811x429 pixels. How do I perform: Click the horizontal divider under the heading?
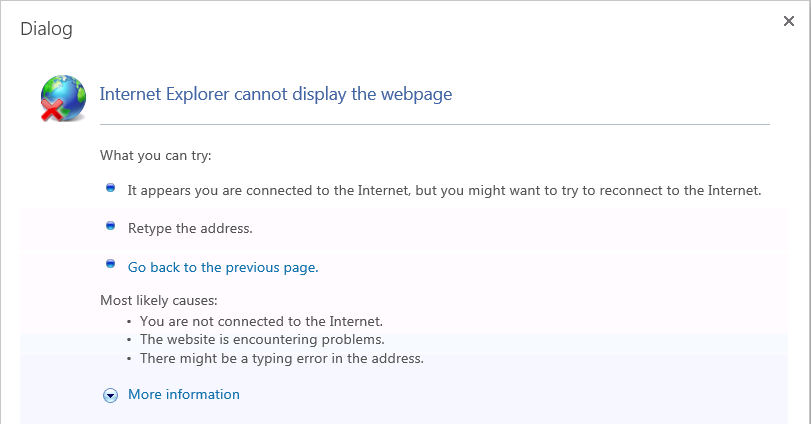[x=434, y=124]
